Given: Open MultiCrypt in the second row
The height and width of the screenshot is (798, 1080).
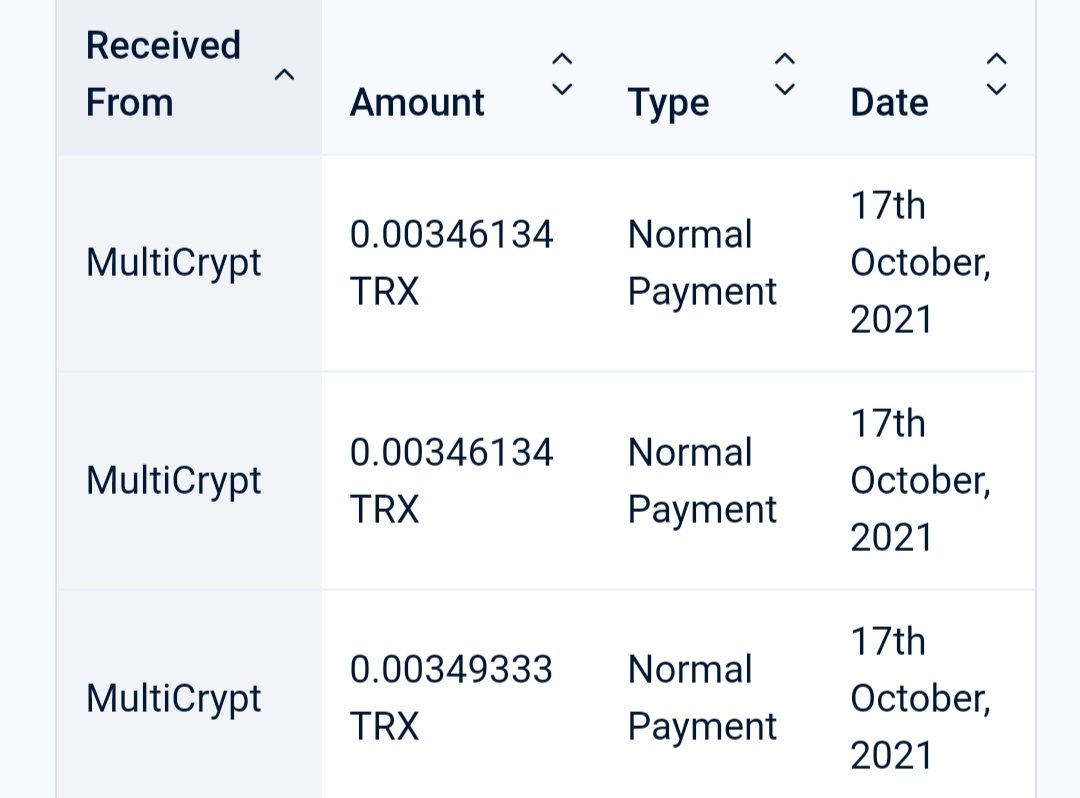Looking at the screenshot, I should (174, 481).
